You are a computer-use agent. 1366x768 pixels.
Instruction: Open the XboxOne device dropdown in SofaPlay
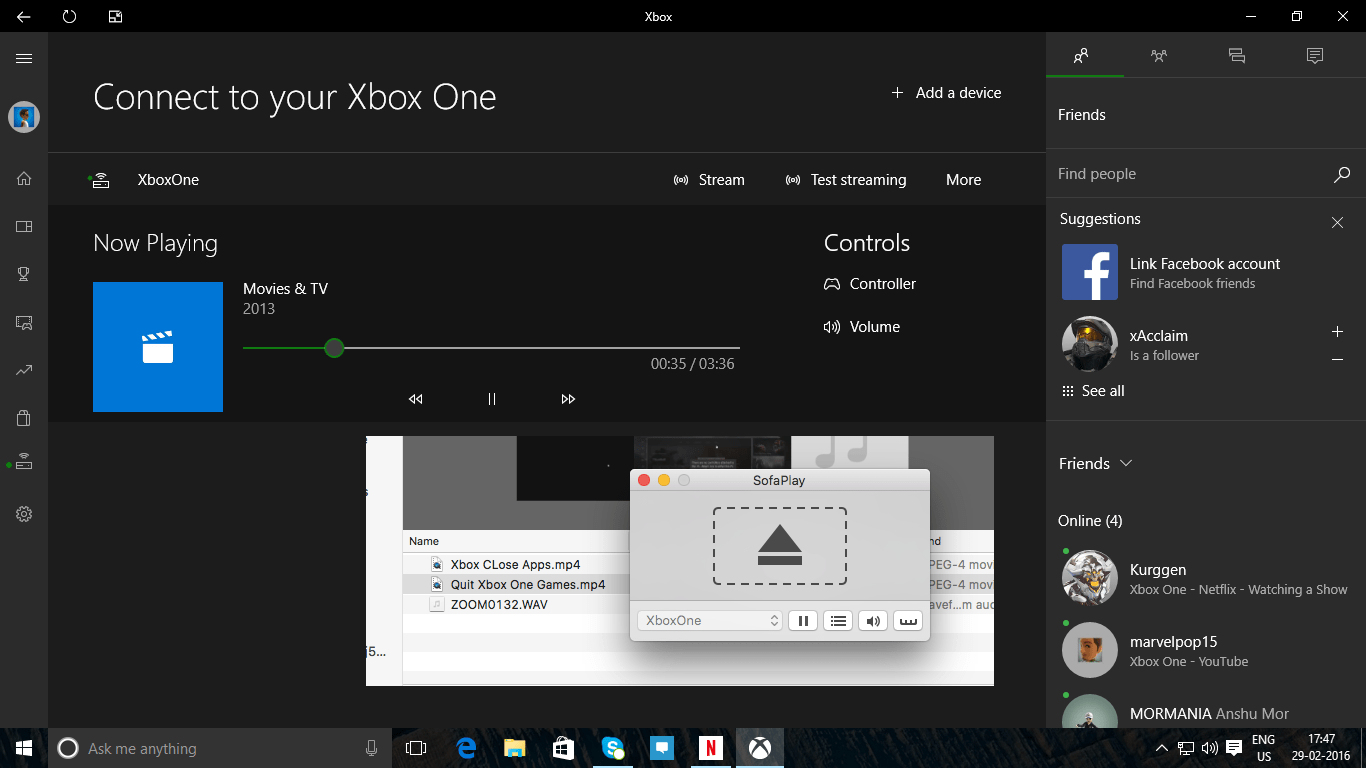tap(709, 621)
